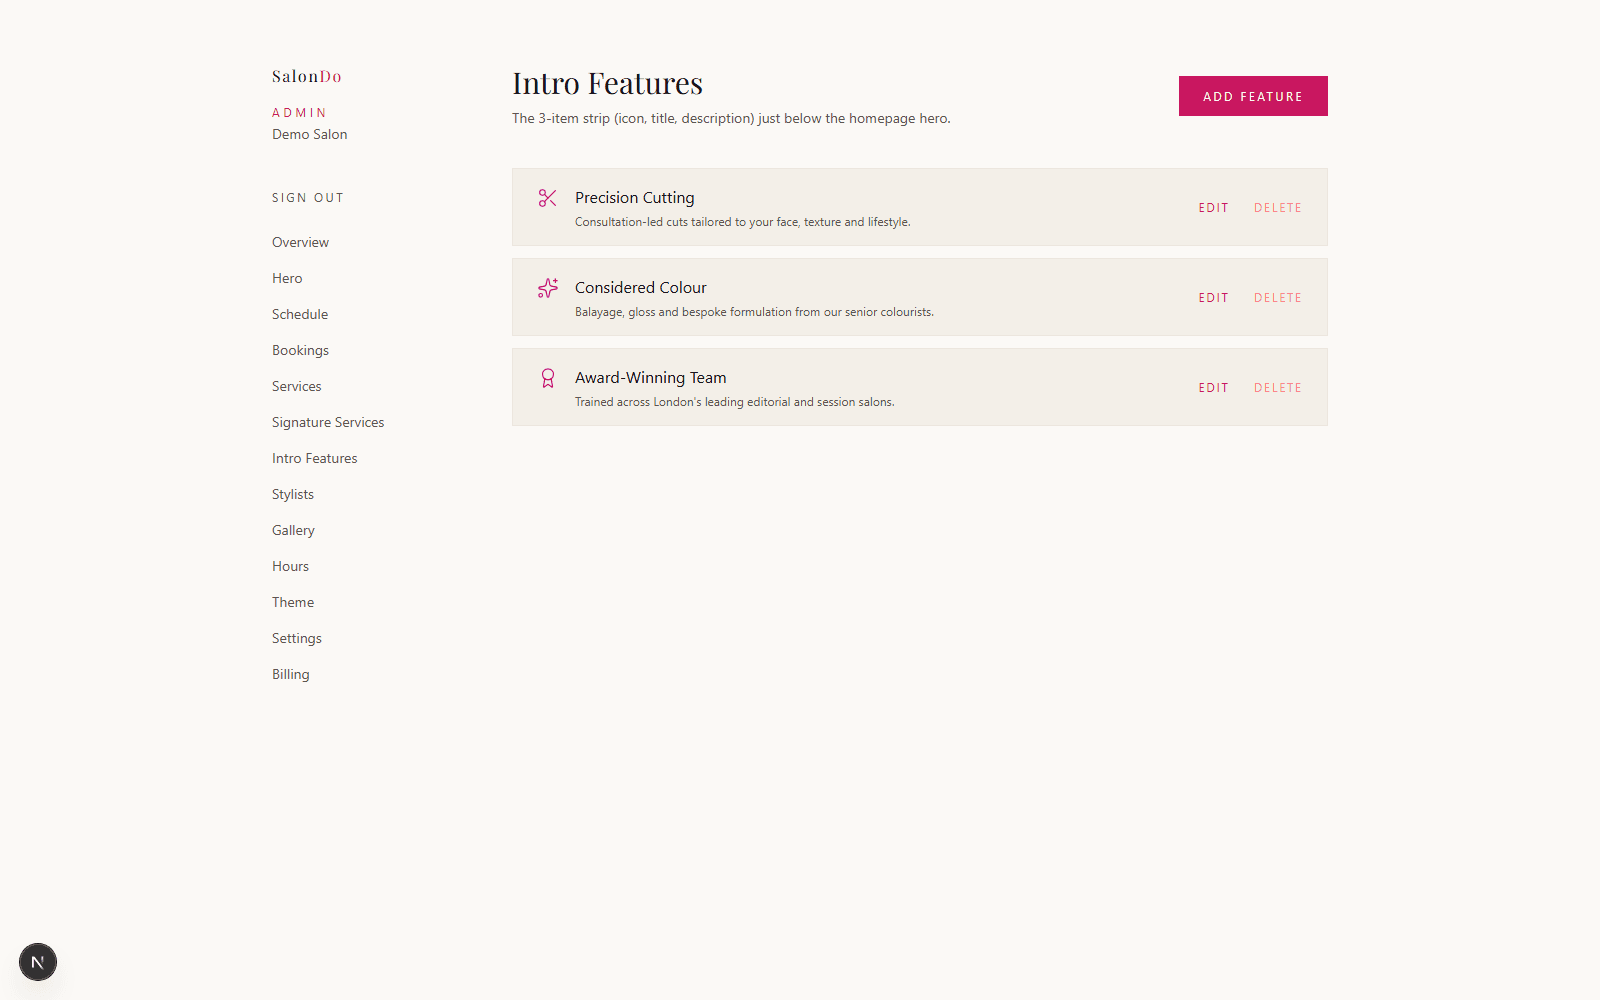
Task: Open the Theme settings
Action: click(293, 602)
